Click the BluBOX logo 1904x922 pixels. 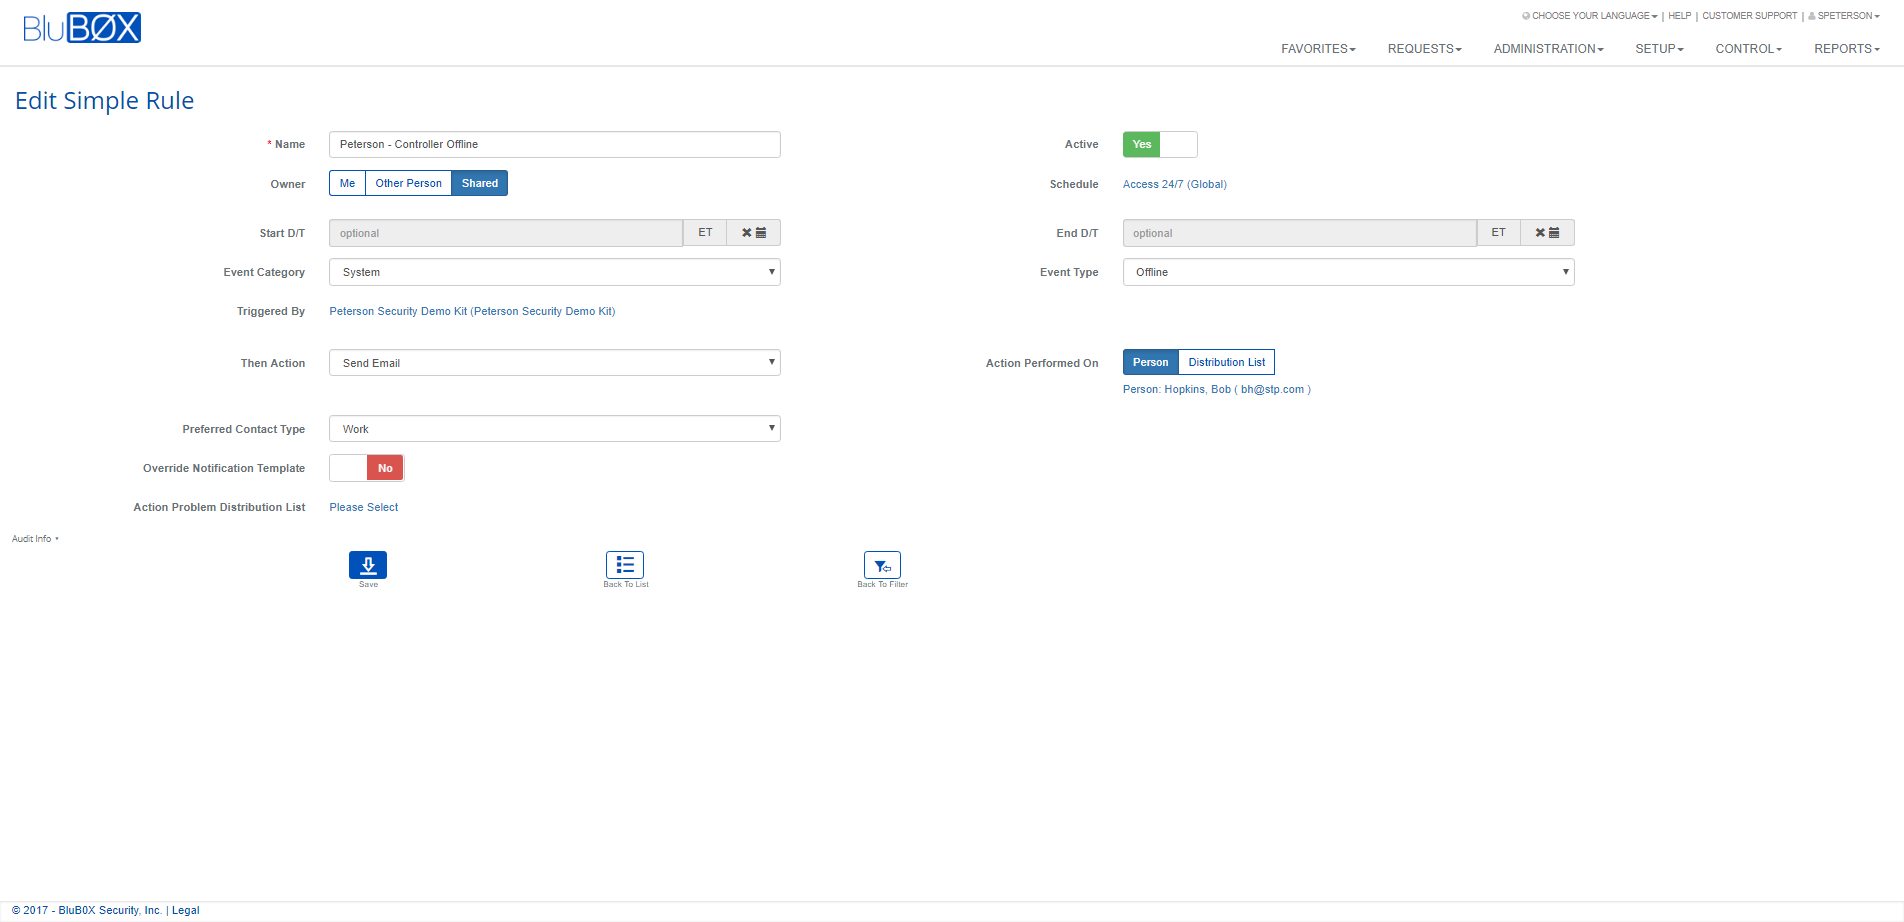click(x=82, y=28)
